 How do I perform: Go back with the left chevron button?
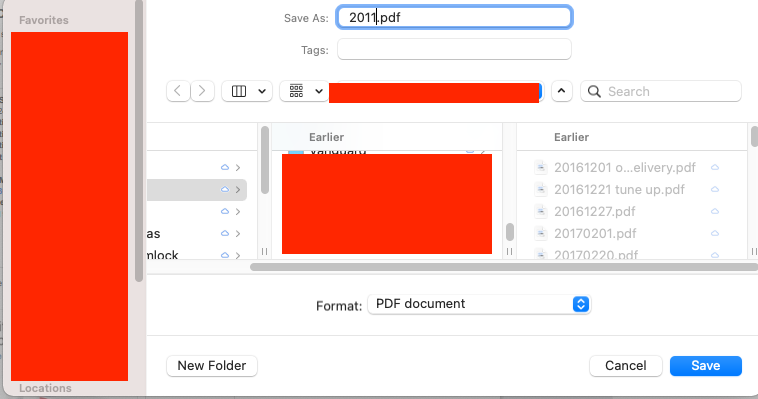point(178,91)
